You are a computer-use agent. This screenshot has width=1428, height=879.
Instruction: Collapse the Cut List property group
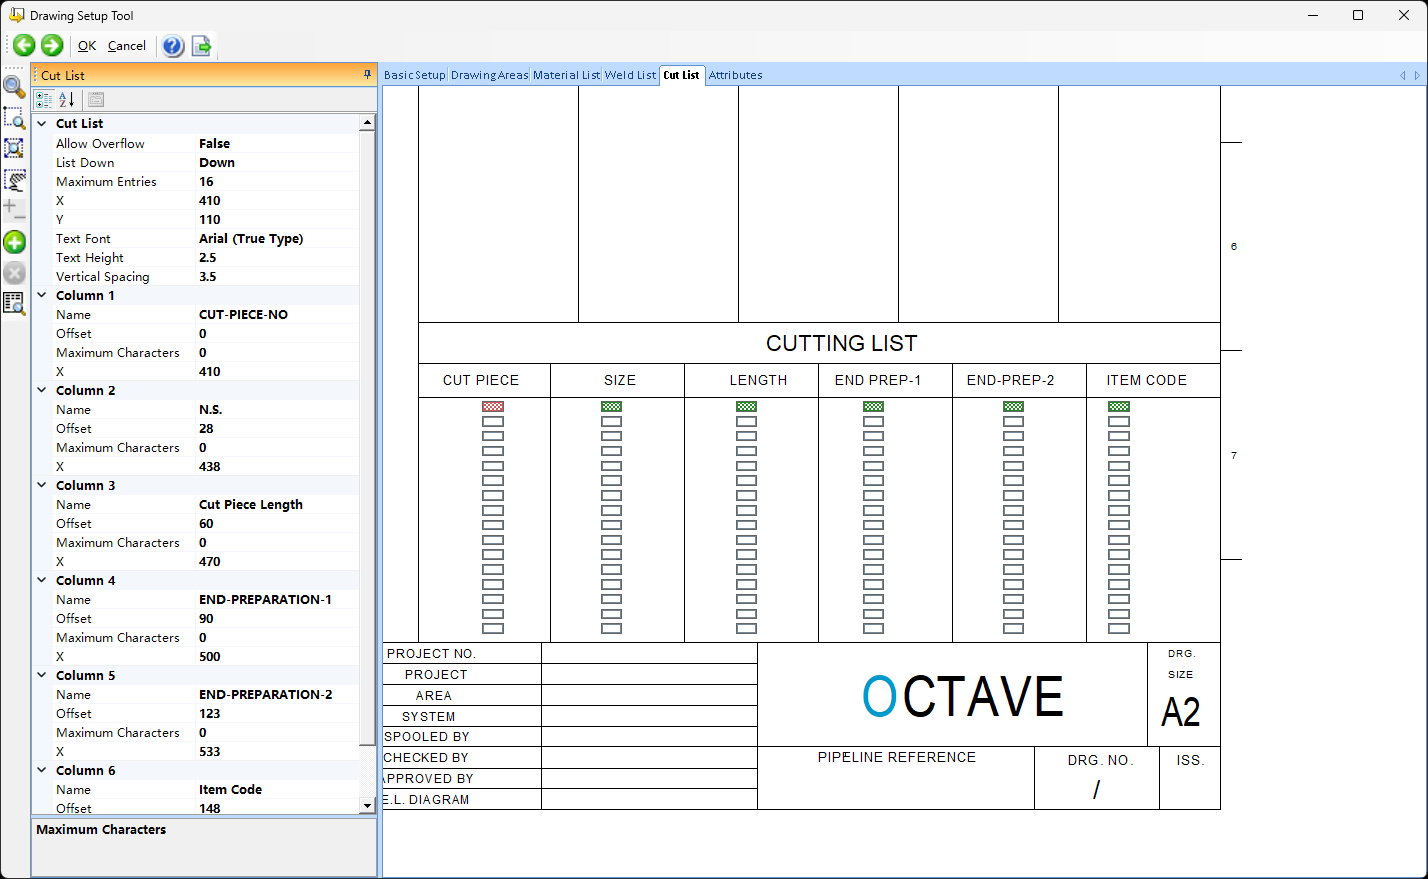(42, 124)
